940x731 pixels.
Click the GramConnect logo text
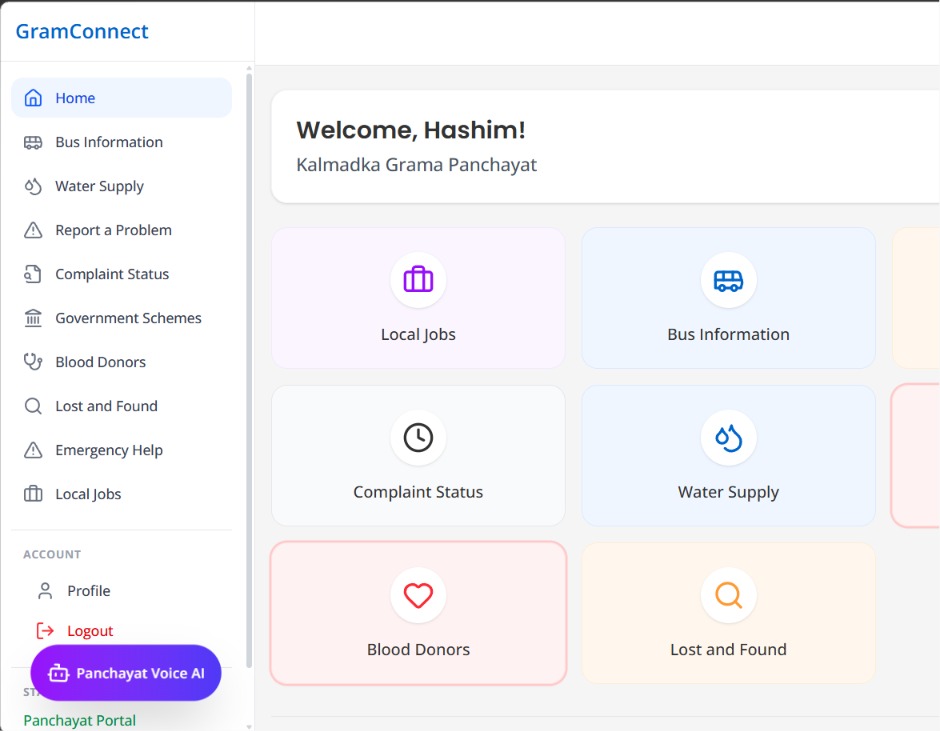(x=82, y=31)
